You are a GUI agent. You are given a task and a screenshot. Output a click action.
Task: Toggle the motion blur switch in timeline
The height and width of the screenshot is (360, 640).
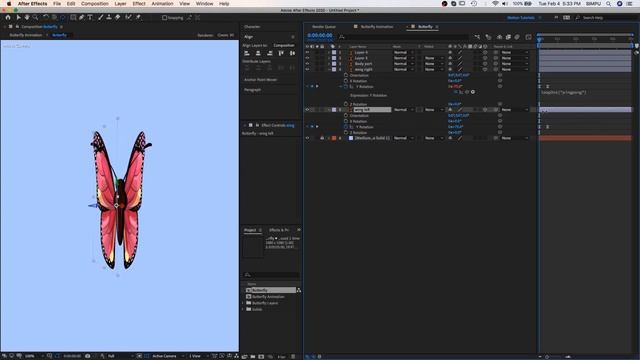click(517, 37)
